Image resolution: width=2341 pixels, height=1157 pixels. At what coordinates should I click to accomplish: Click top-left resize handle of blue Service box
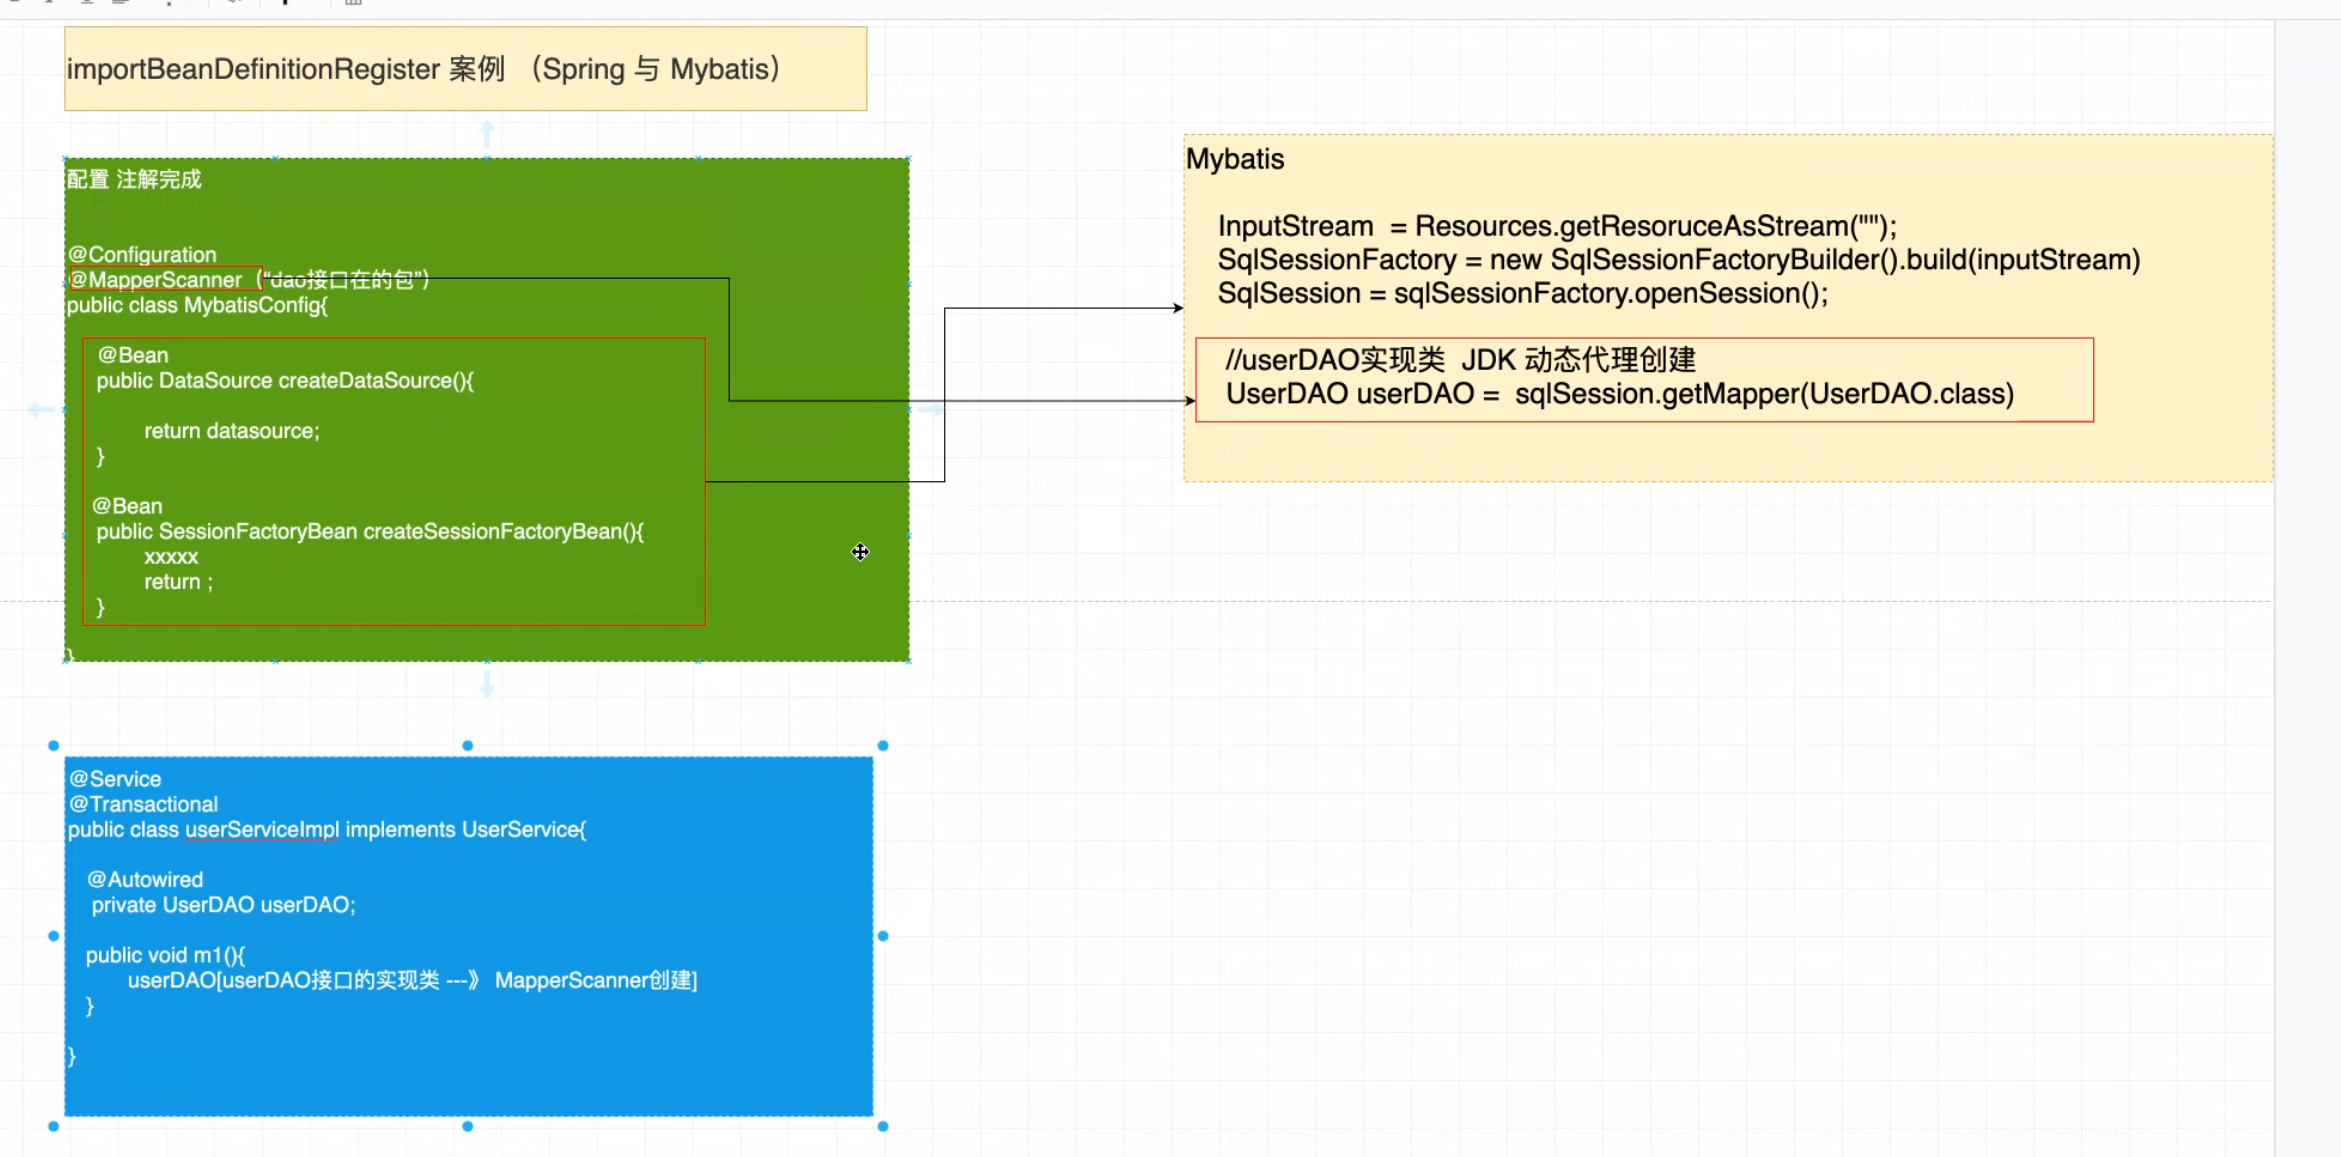(54, 746)
